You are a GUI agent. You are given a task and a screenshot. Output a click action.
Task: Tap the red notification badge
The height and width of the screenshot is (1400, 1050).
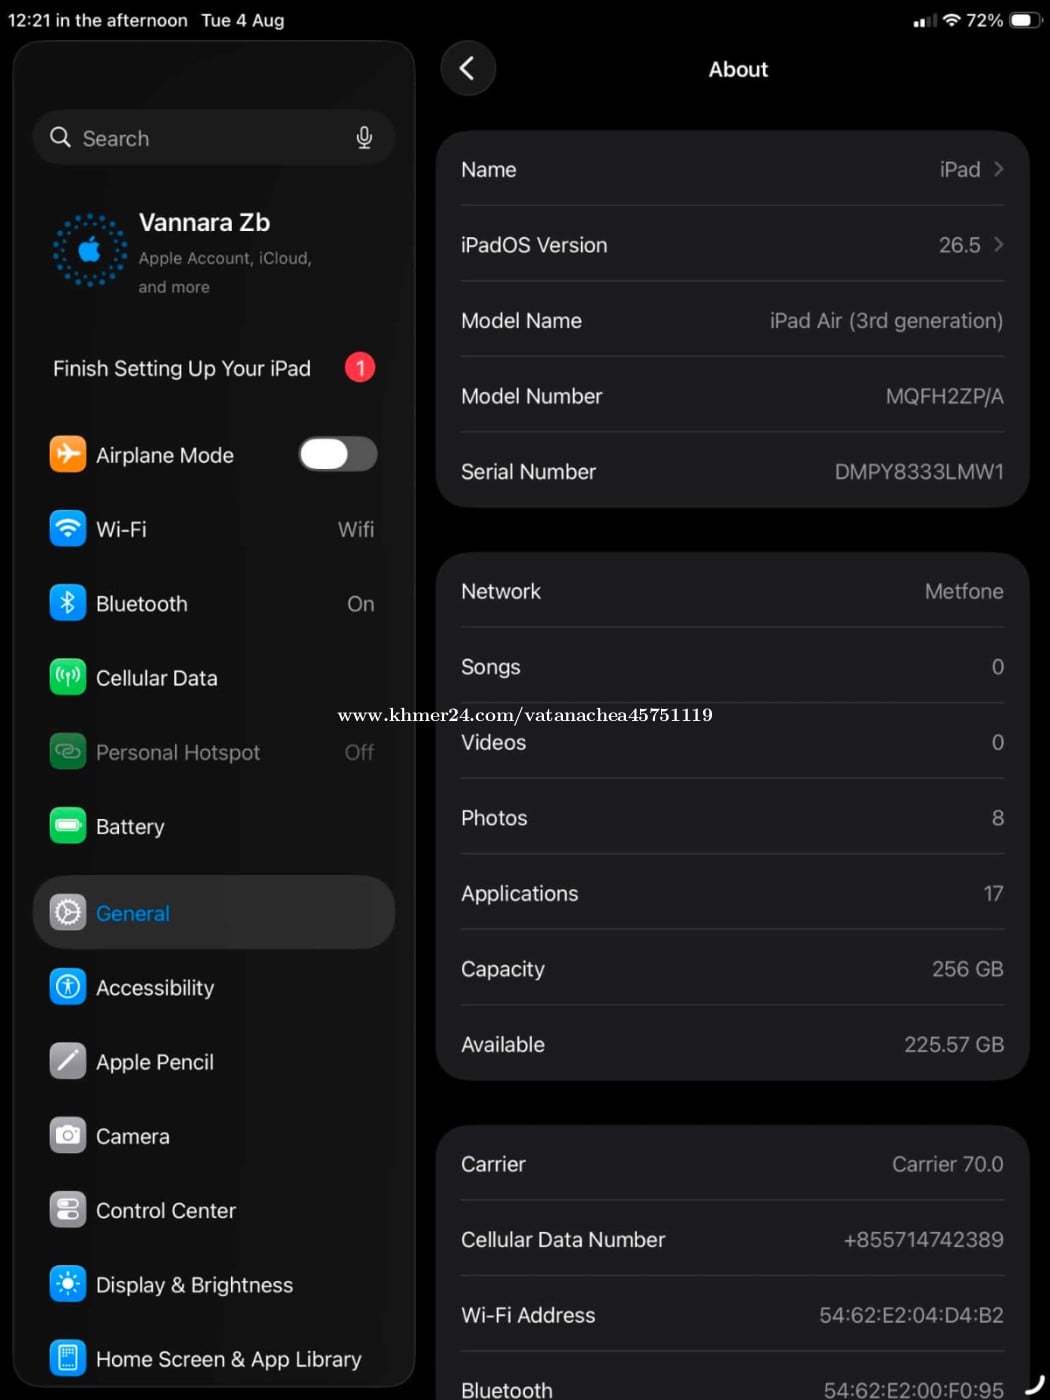coord(360,368)
